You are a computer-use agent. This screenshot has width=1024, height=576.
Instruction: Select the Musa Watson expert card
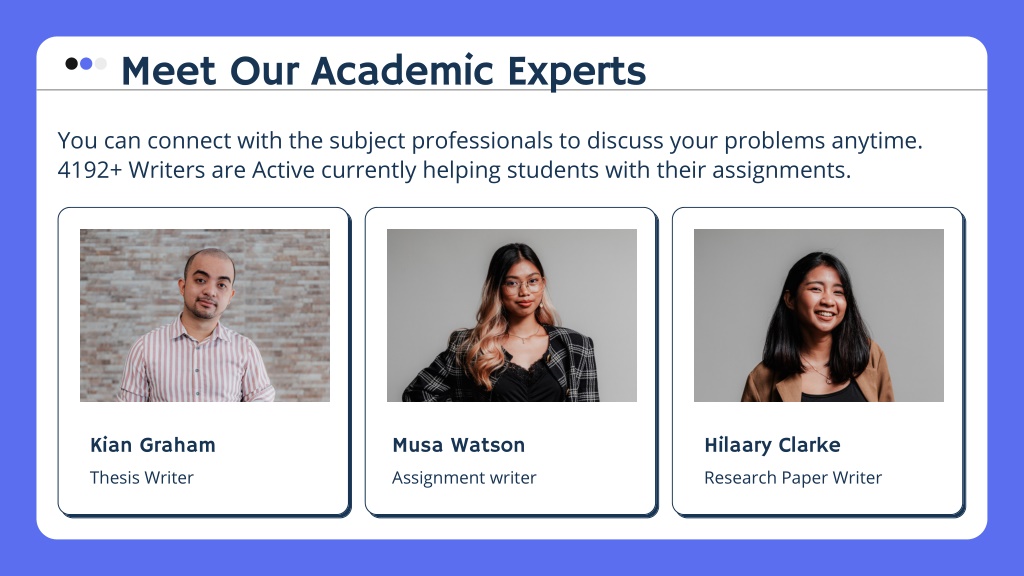511,362
